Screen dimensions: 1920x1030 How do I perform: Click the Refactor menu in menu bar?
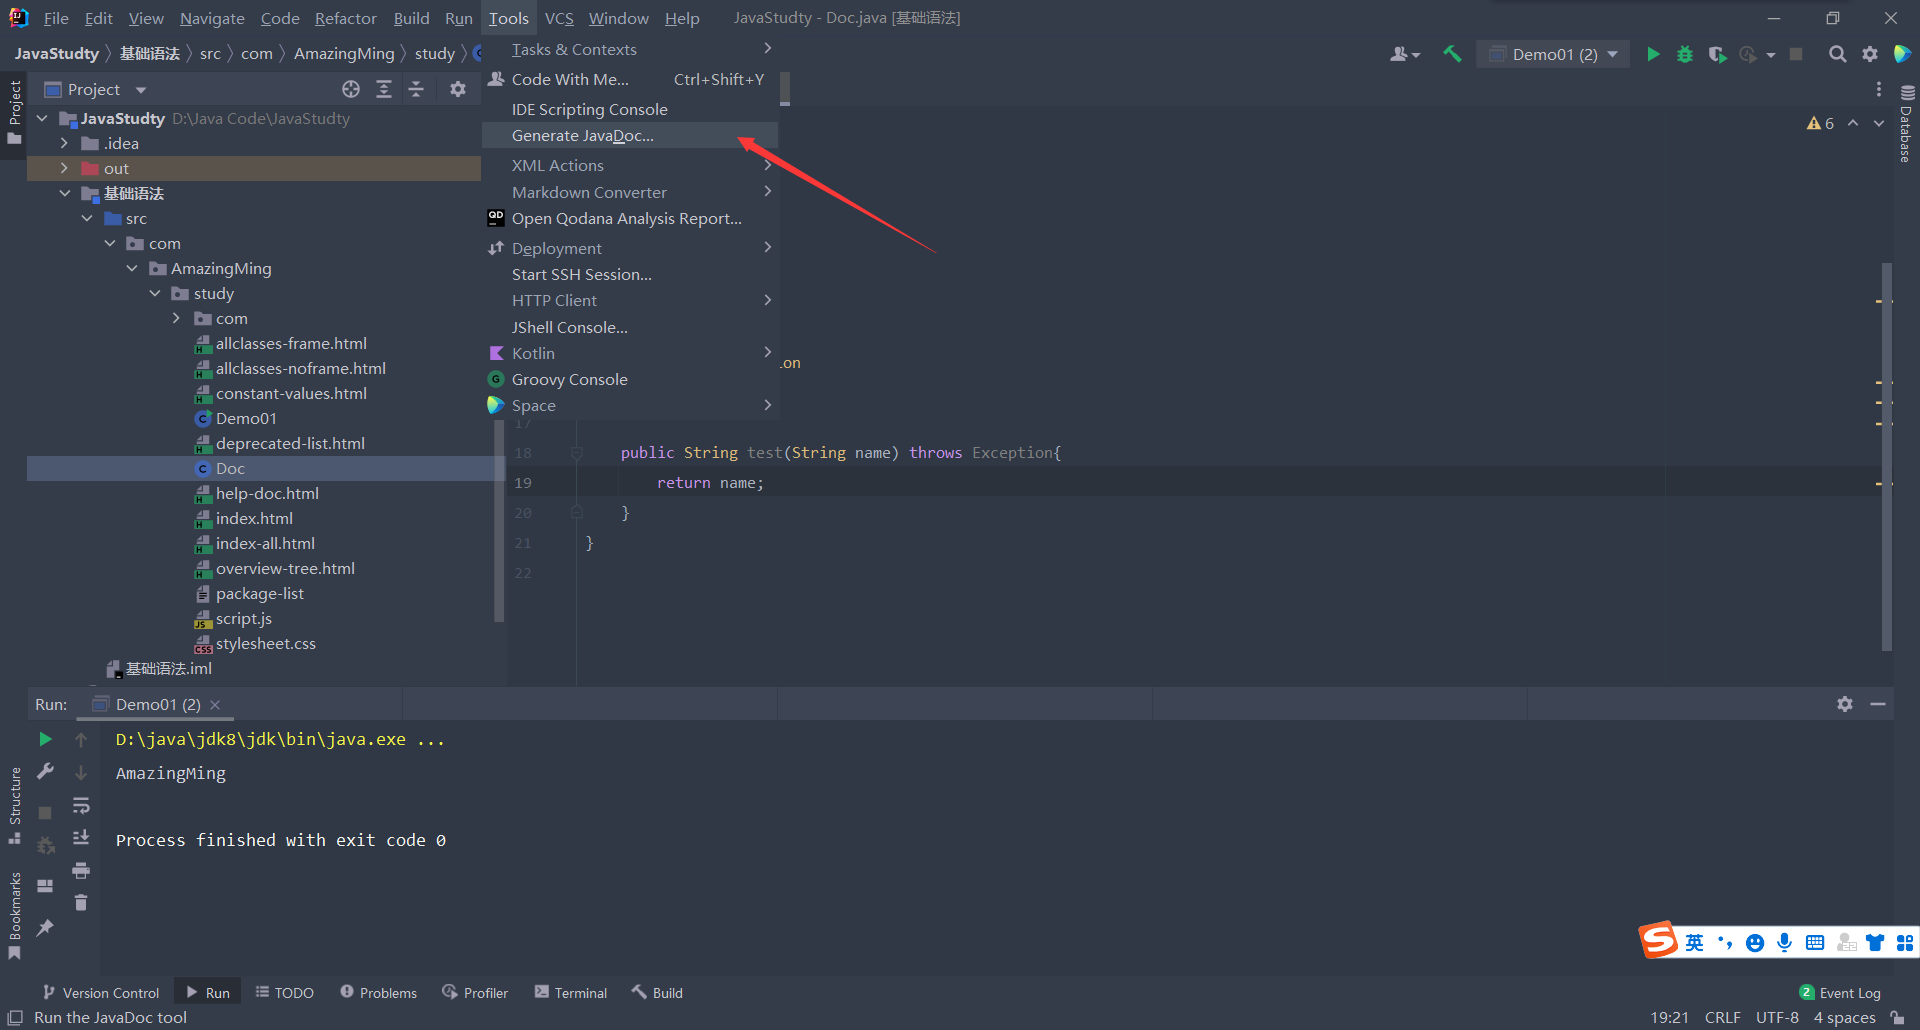coord(346,18)
